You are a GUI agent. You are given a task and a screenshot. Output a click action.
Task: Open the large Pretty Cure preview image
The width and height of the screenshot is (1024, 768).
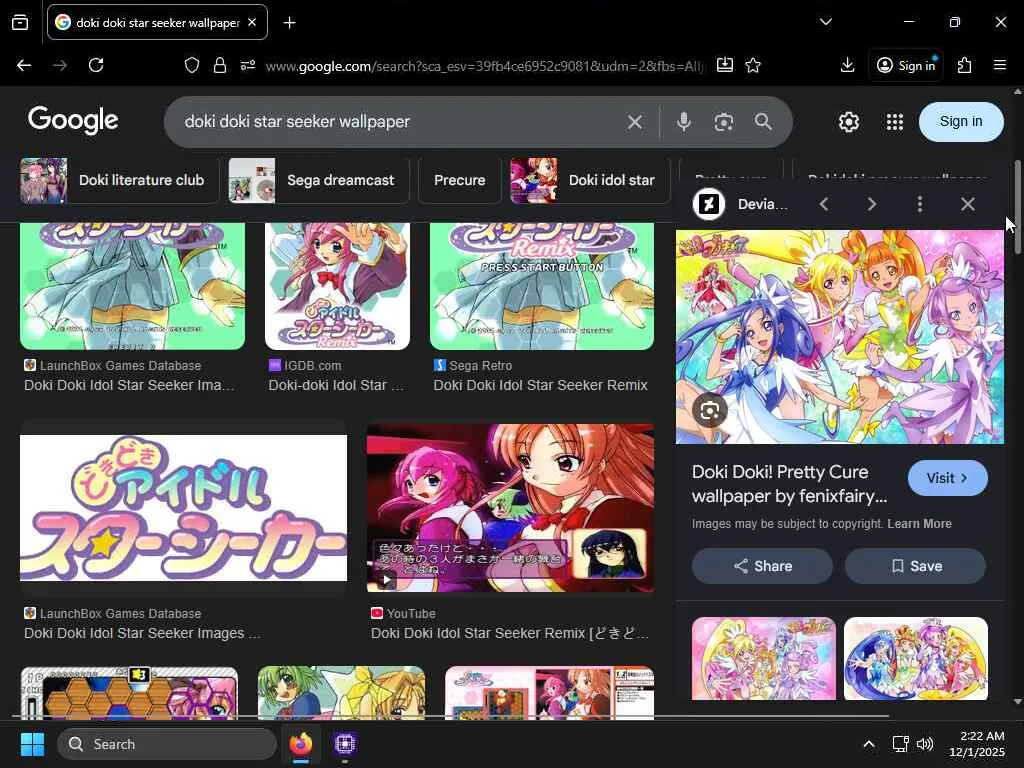click(840, 336)
